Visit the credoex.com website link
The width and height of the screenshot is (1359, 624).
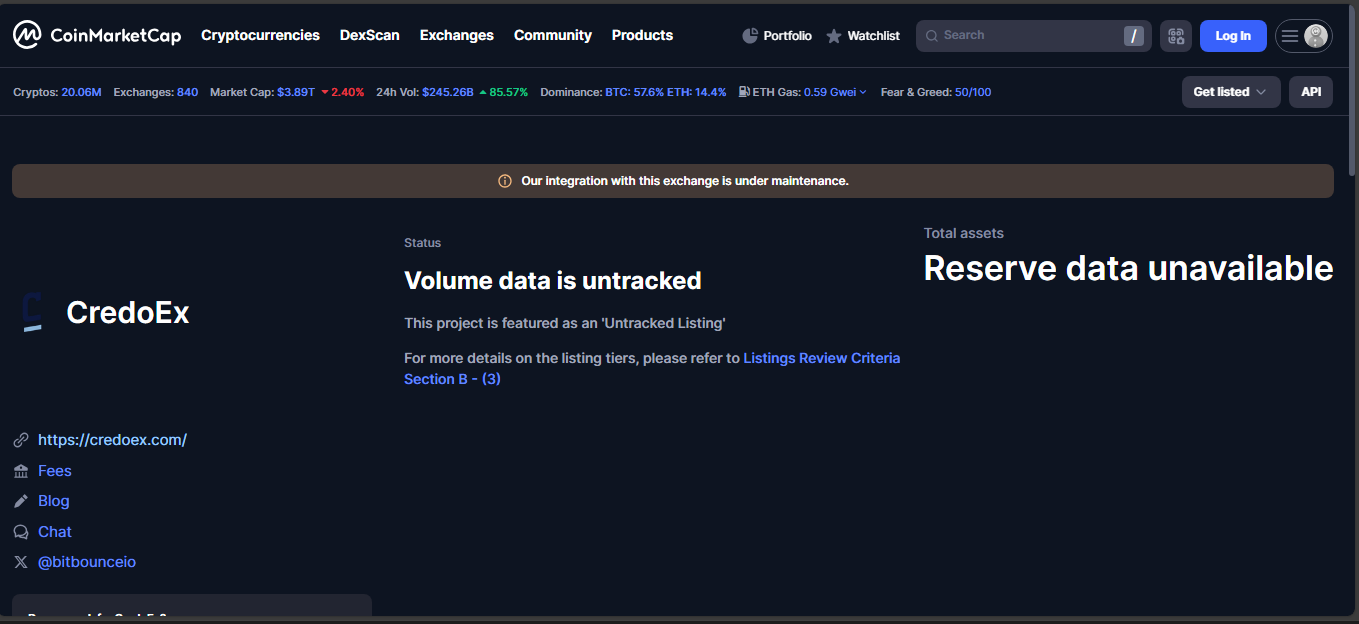click(112, 440)
